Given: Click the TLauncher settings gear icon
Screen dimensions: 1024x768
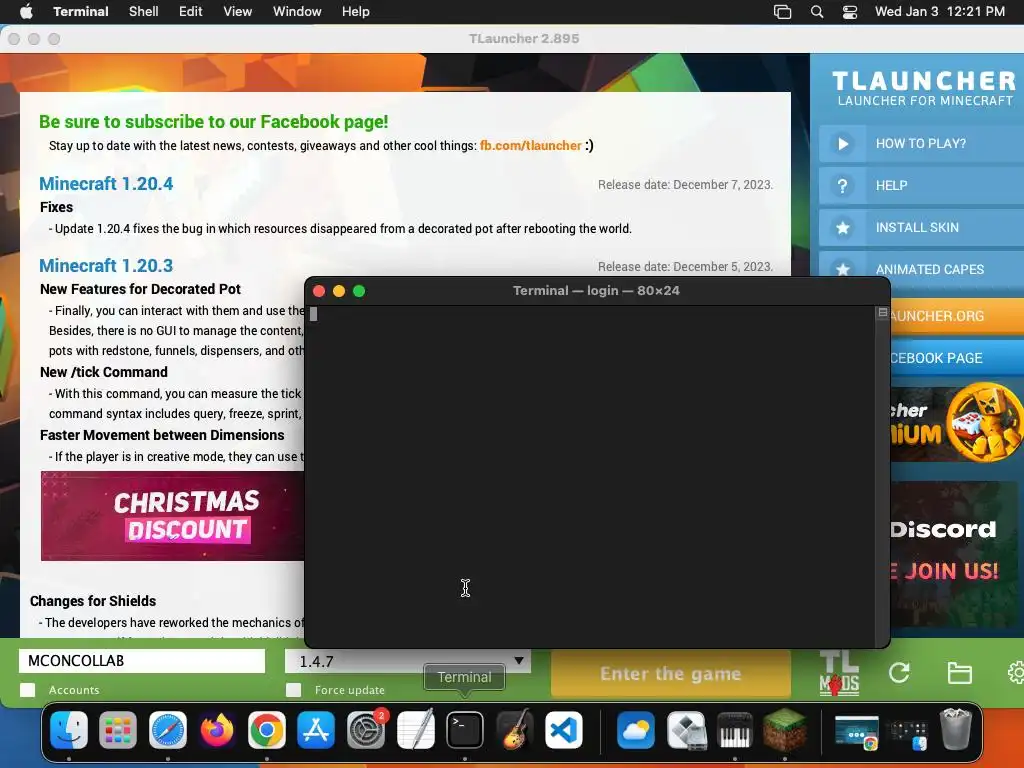Looking at the screenshot, I should 1017,673.
